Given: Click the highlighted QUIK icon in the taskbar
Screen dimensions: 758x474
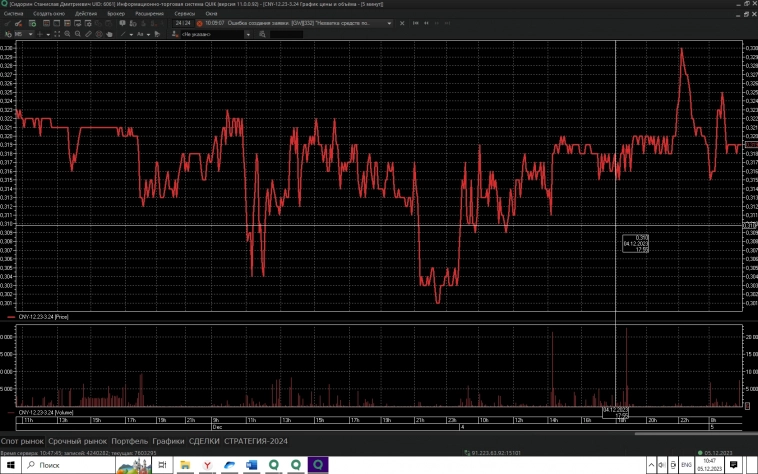Looking at the screenshot, I should pyautogui.click(x=320, y=466).
